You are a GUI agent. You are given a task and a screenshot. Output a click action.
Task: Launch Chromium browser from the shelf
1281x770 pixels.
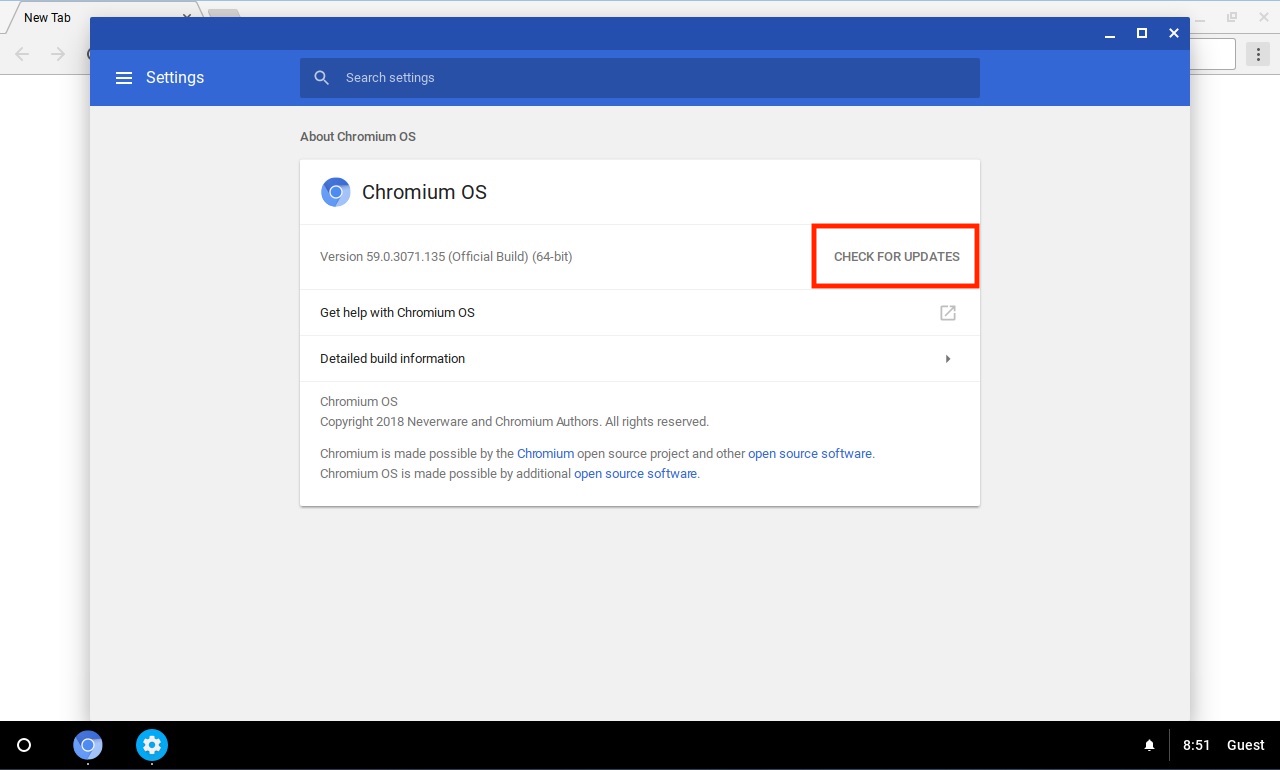88,745
